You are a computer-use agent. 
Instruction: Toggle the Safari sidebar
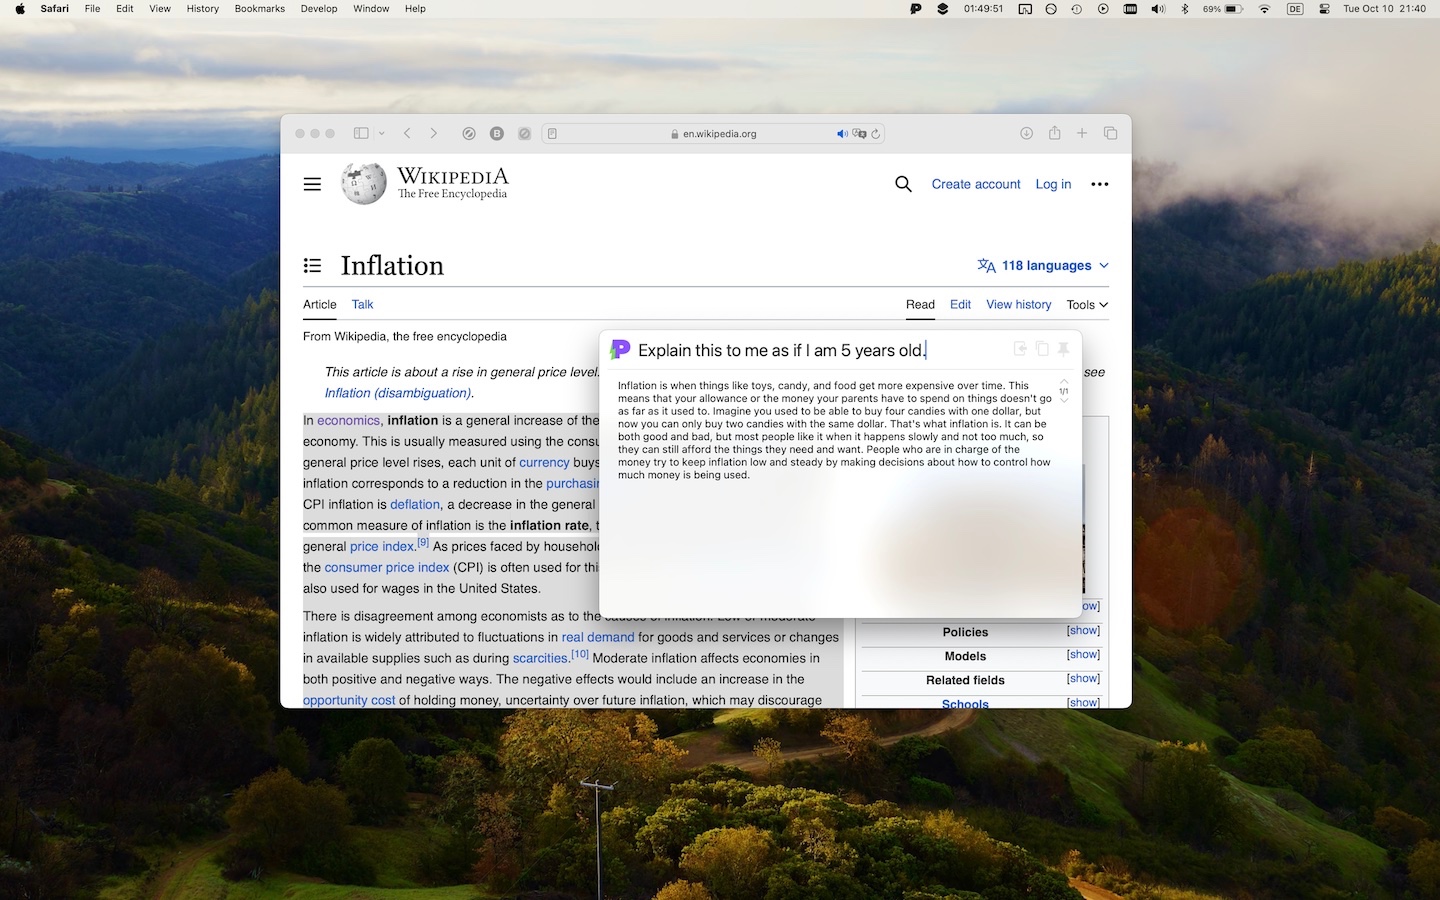pyautogui.click(x=361, y=133)
